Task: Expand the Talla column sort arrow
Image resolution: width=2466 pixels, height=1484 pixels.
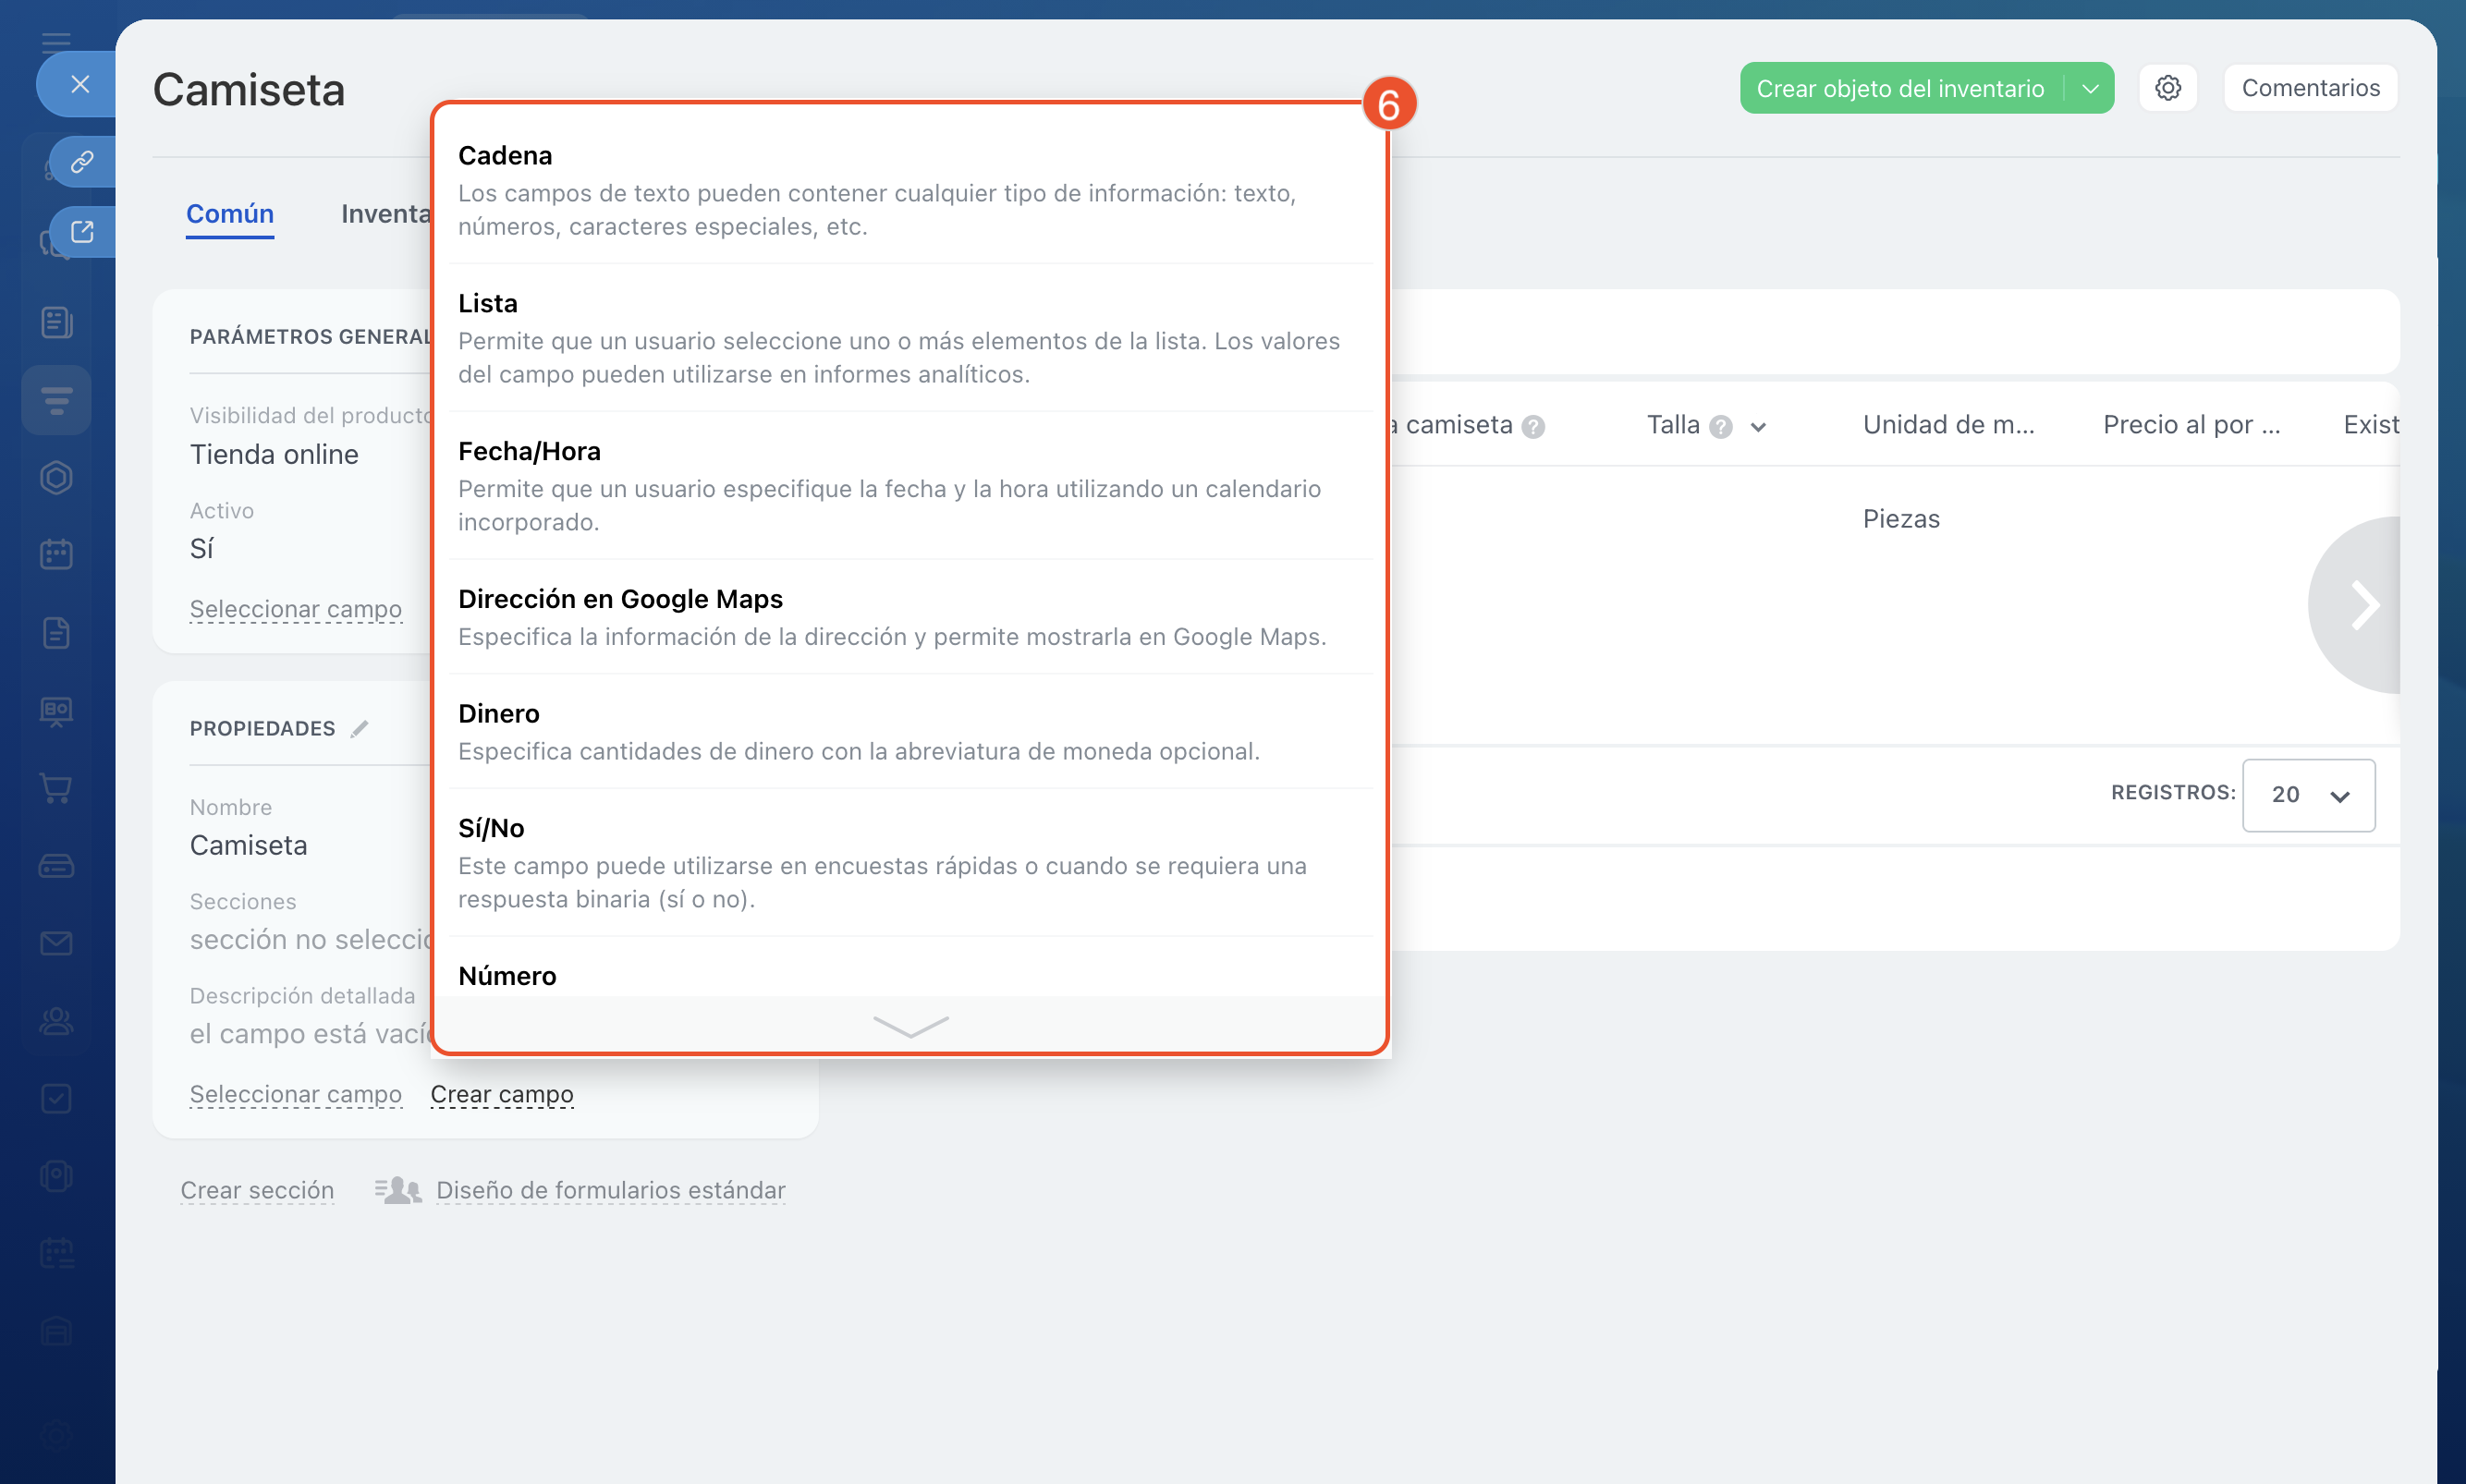Action: (1758, 427)
